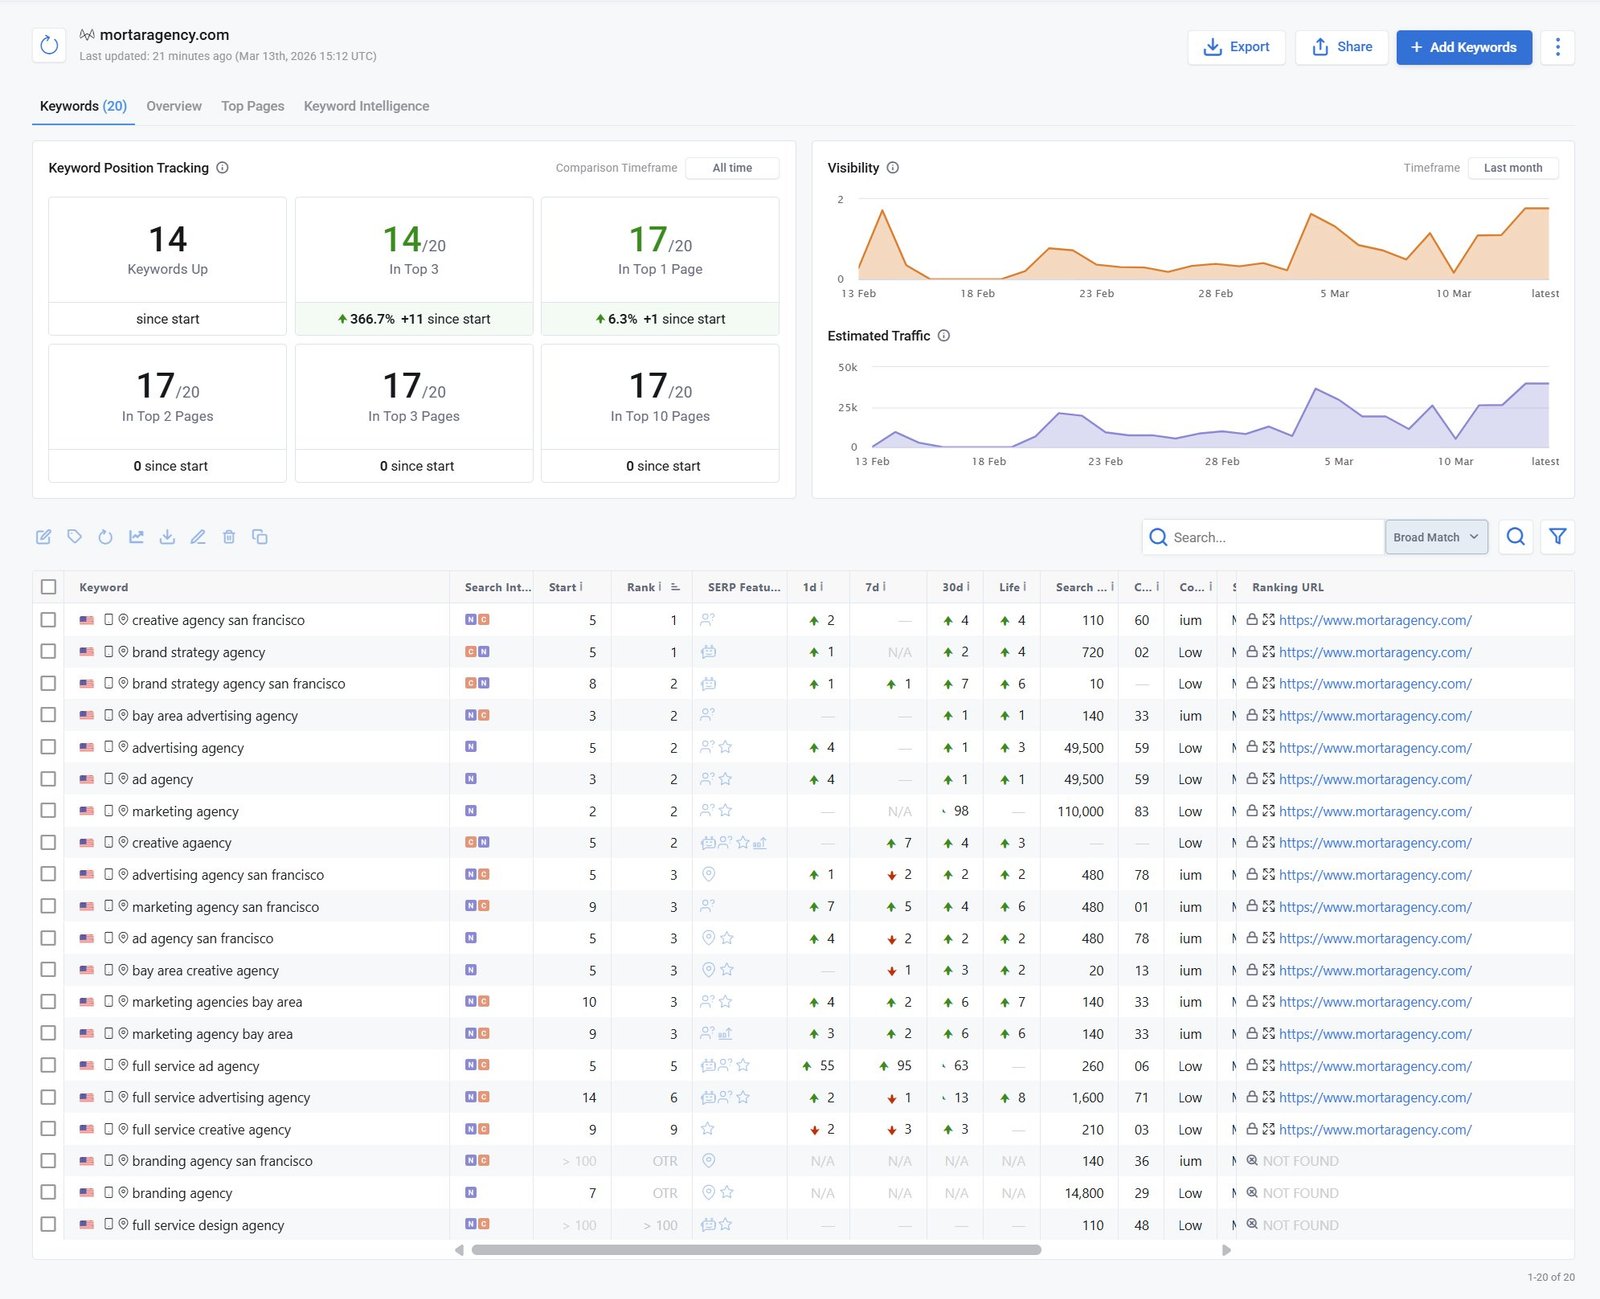Open the Visibility timeframe Last month selector

point(1513,167)
